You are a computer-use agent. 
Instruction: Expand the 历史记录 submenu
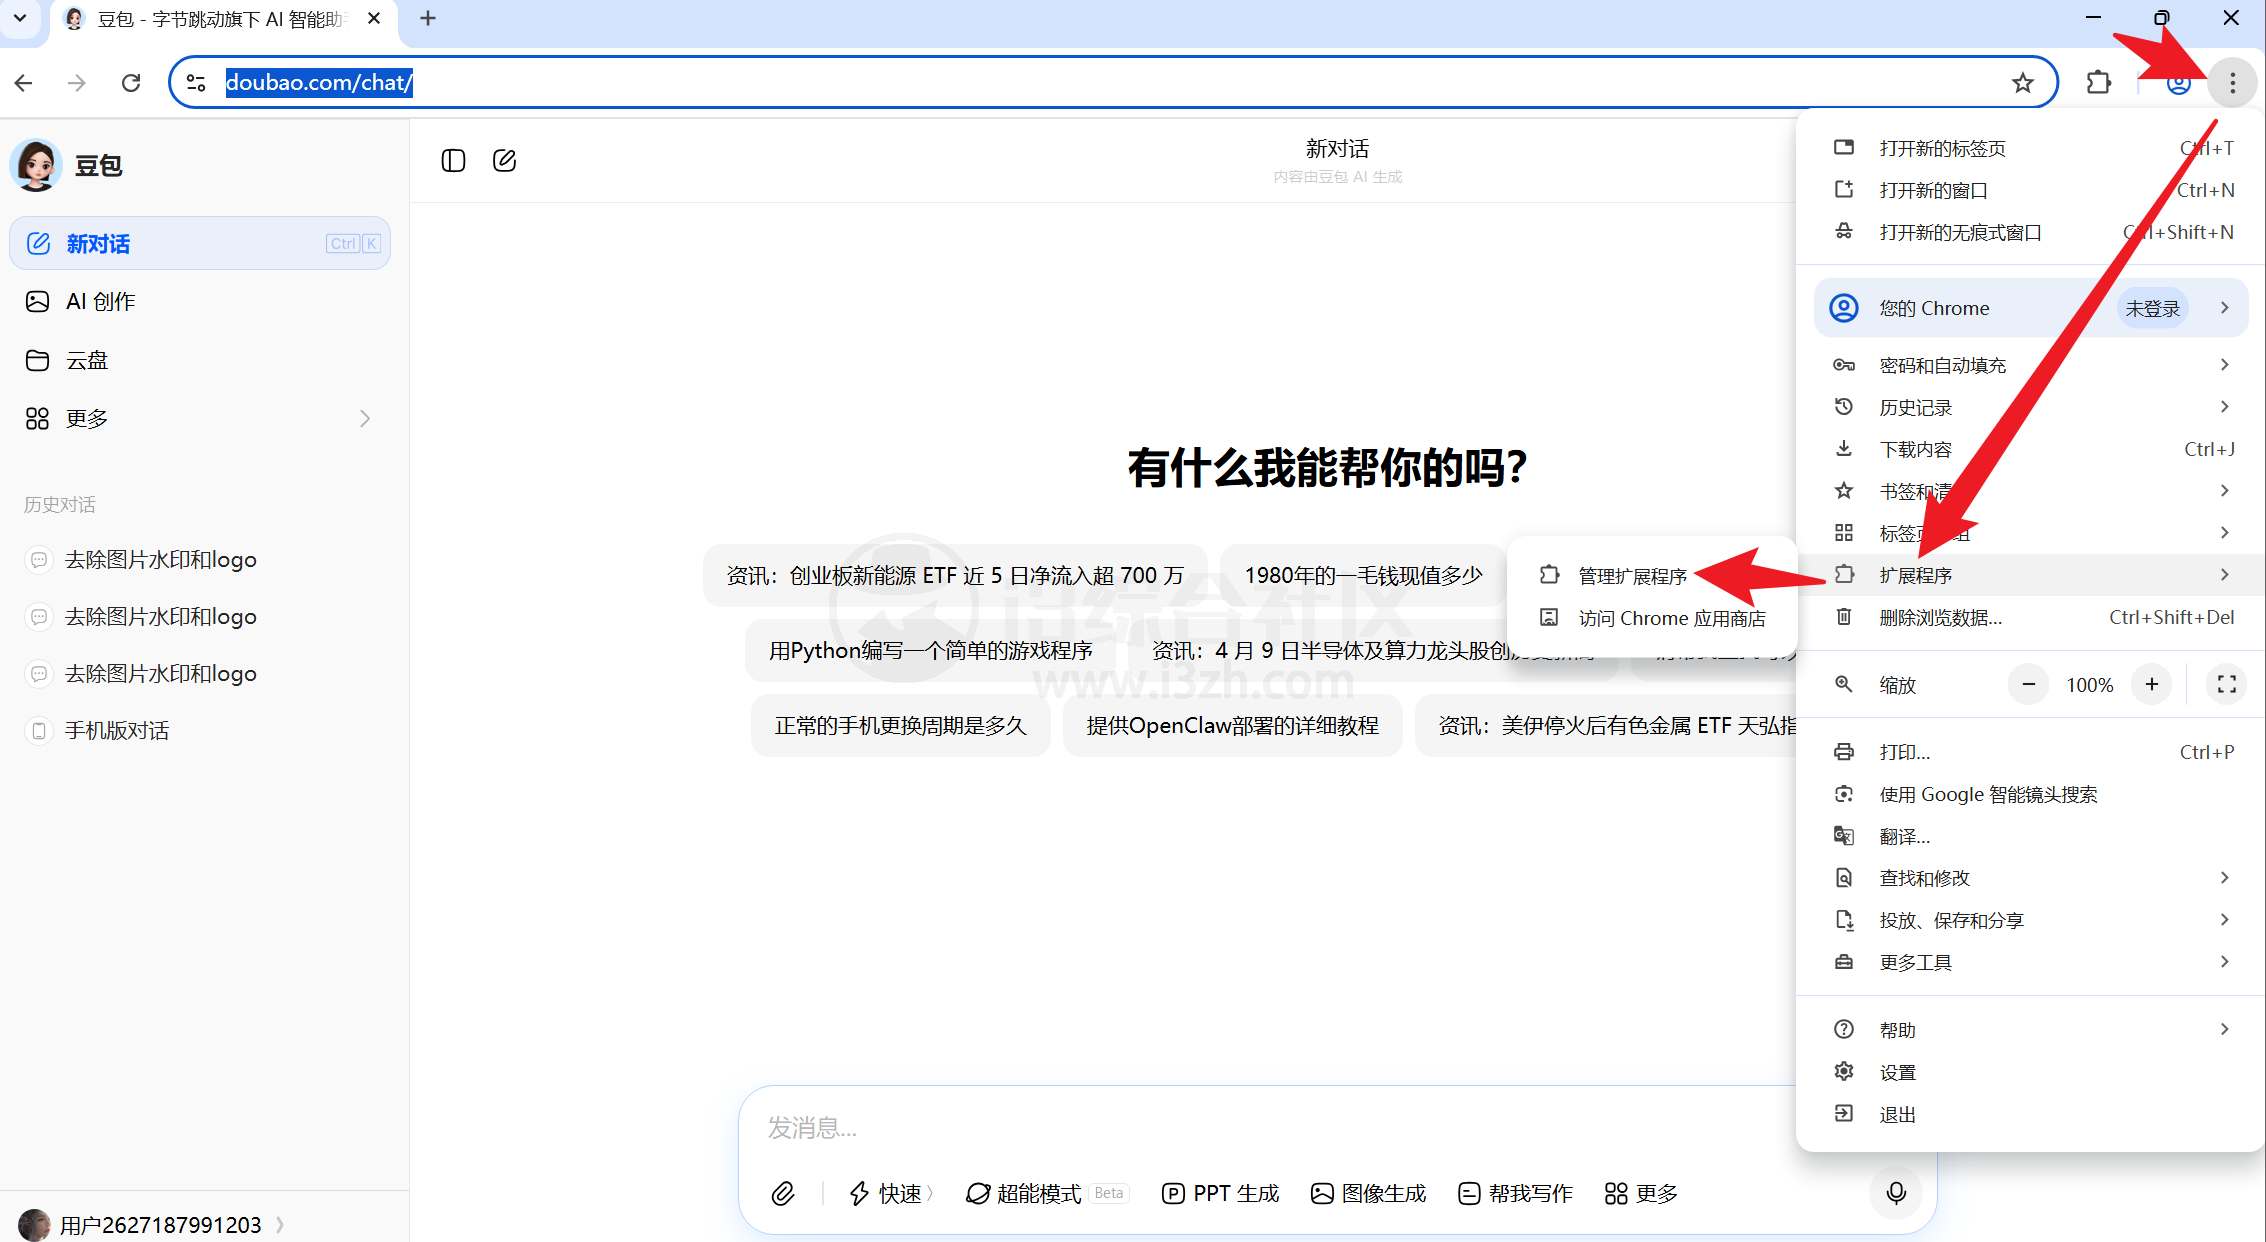coord(2224,407)
